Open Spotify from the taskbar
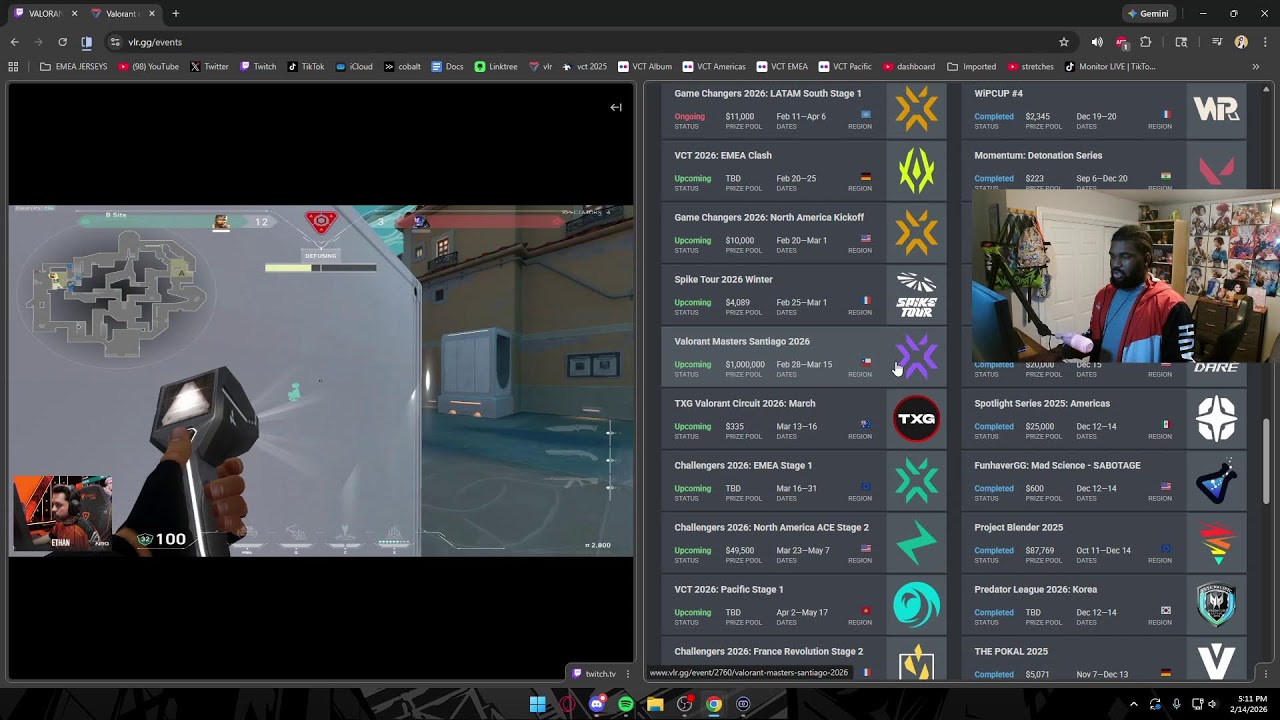This screenshot has width=1280, height=720. coord(626,704)
